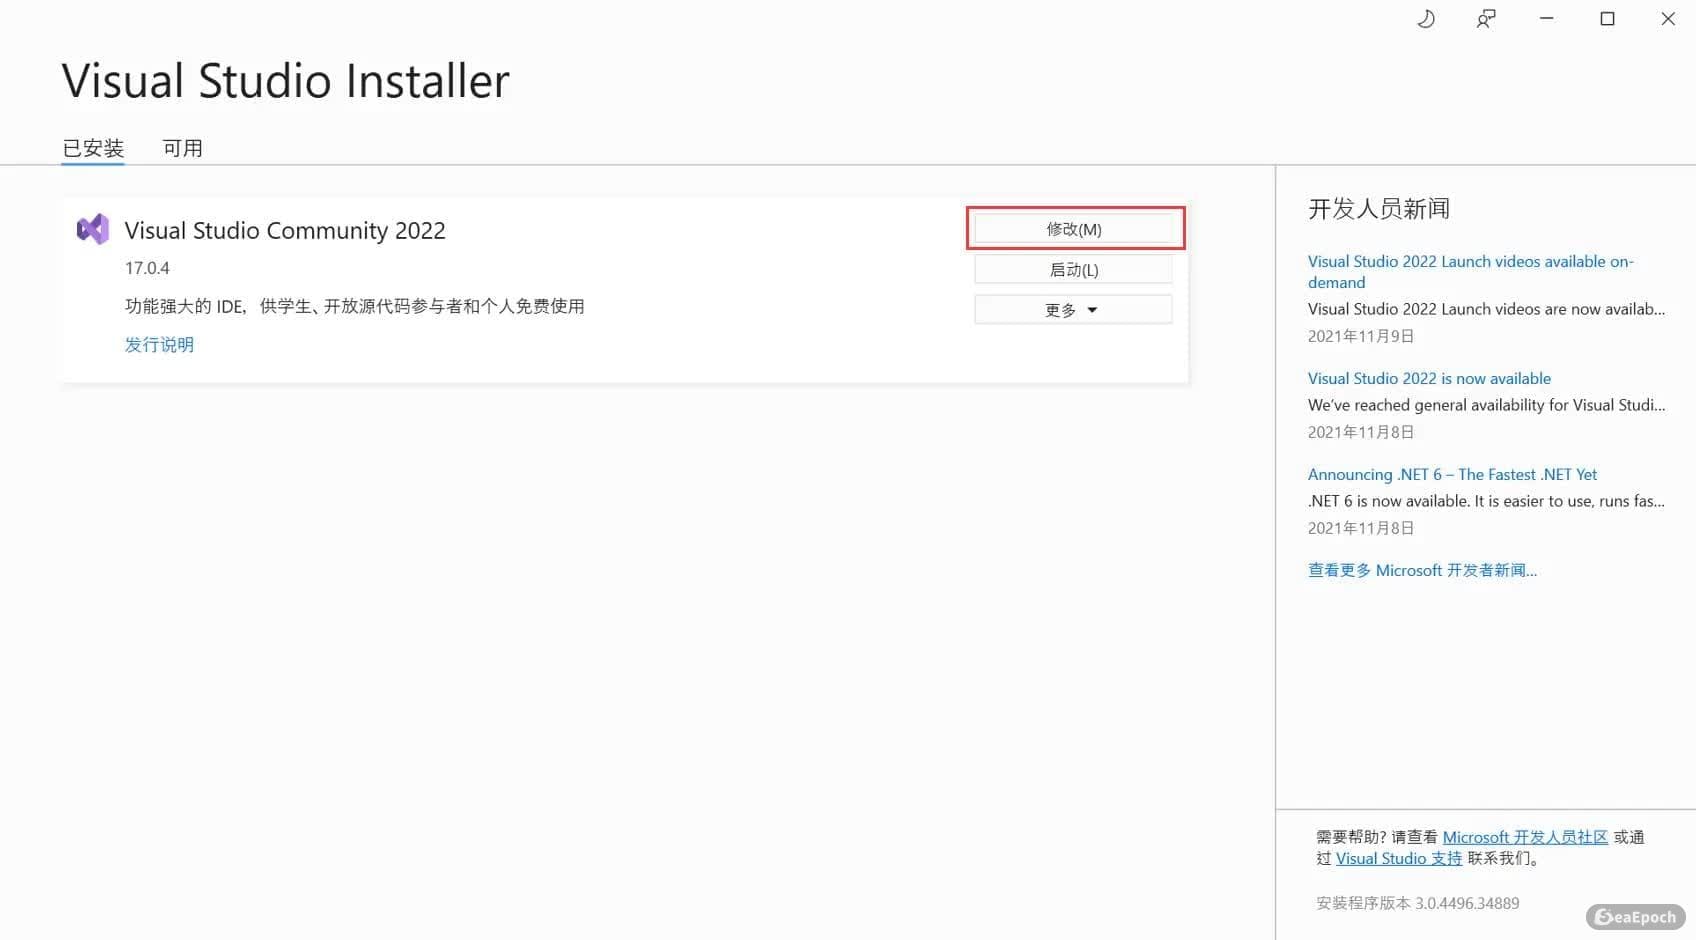Open Visual Studio 2022 Launch videos article

(x=1469, y=262)
